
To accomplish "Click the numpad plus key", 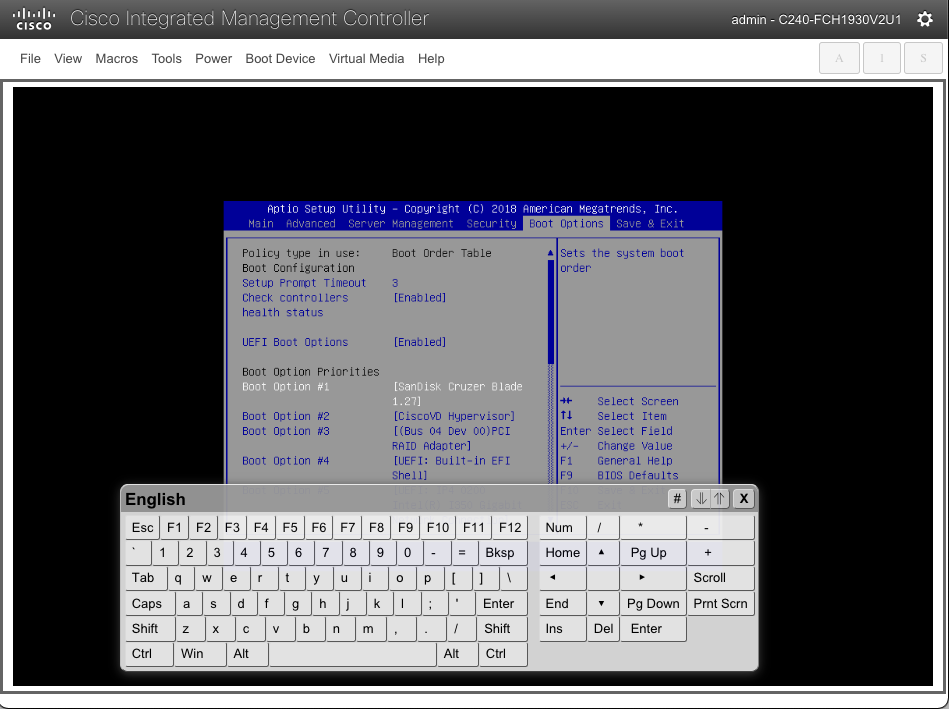I will (x=720, y=553).
